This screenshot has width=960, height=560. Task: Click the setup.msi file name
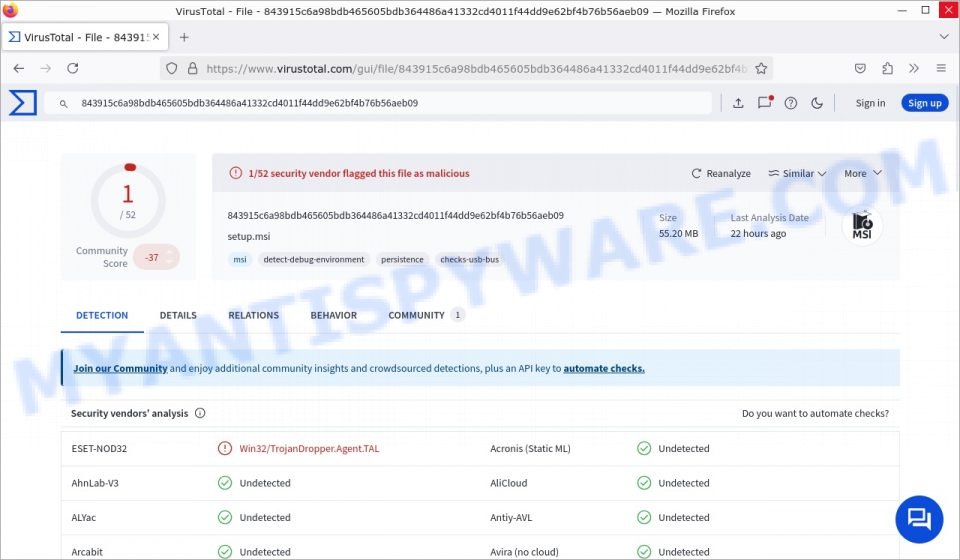(x=249, y=237)
